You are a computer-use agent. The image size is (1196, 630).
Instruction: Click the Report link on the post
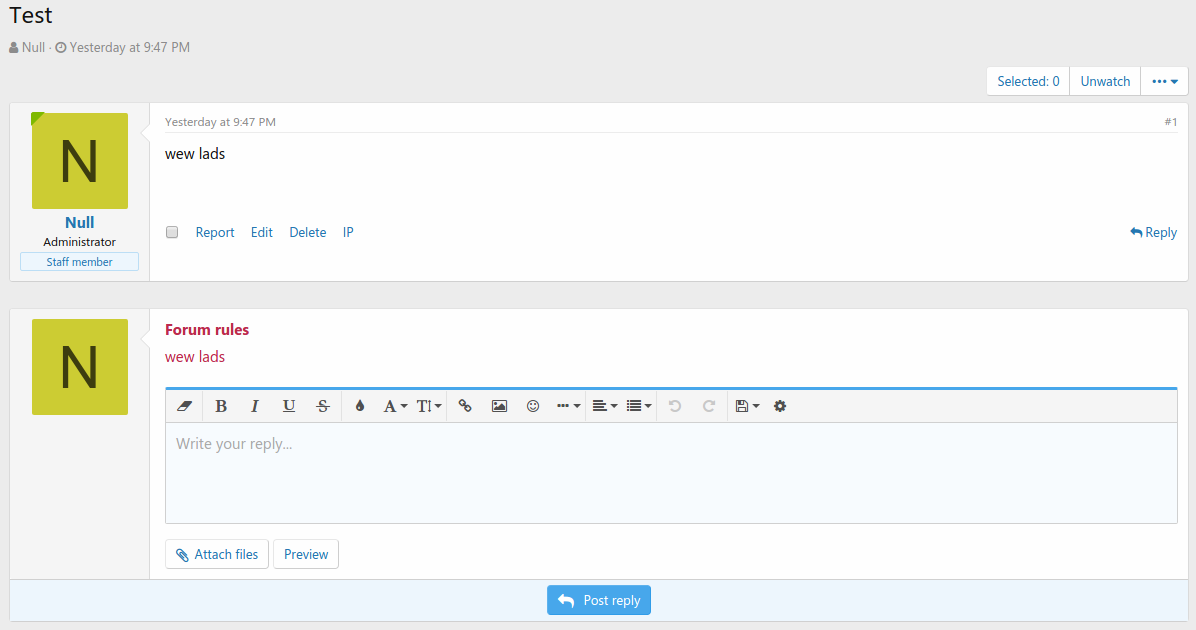[215, 233]
